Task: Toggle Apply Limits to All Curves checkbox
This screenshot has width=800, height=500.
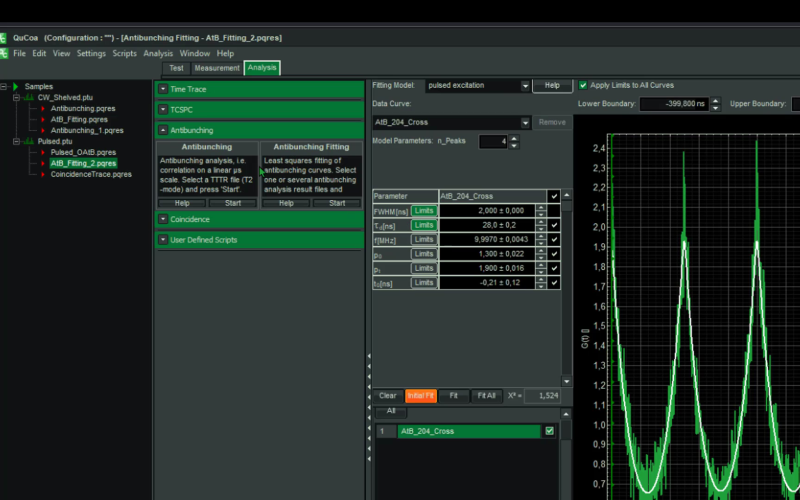Action: pyautogui.click(x=583, y=86)
